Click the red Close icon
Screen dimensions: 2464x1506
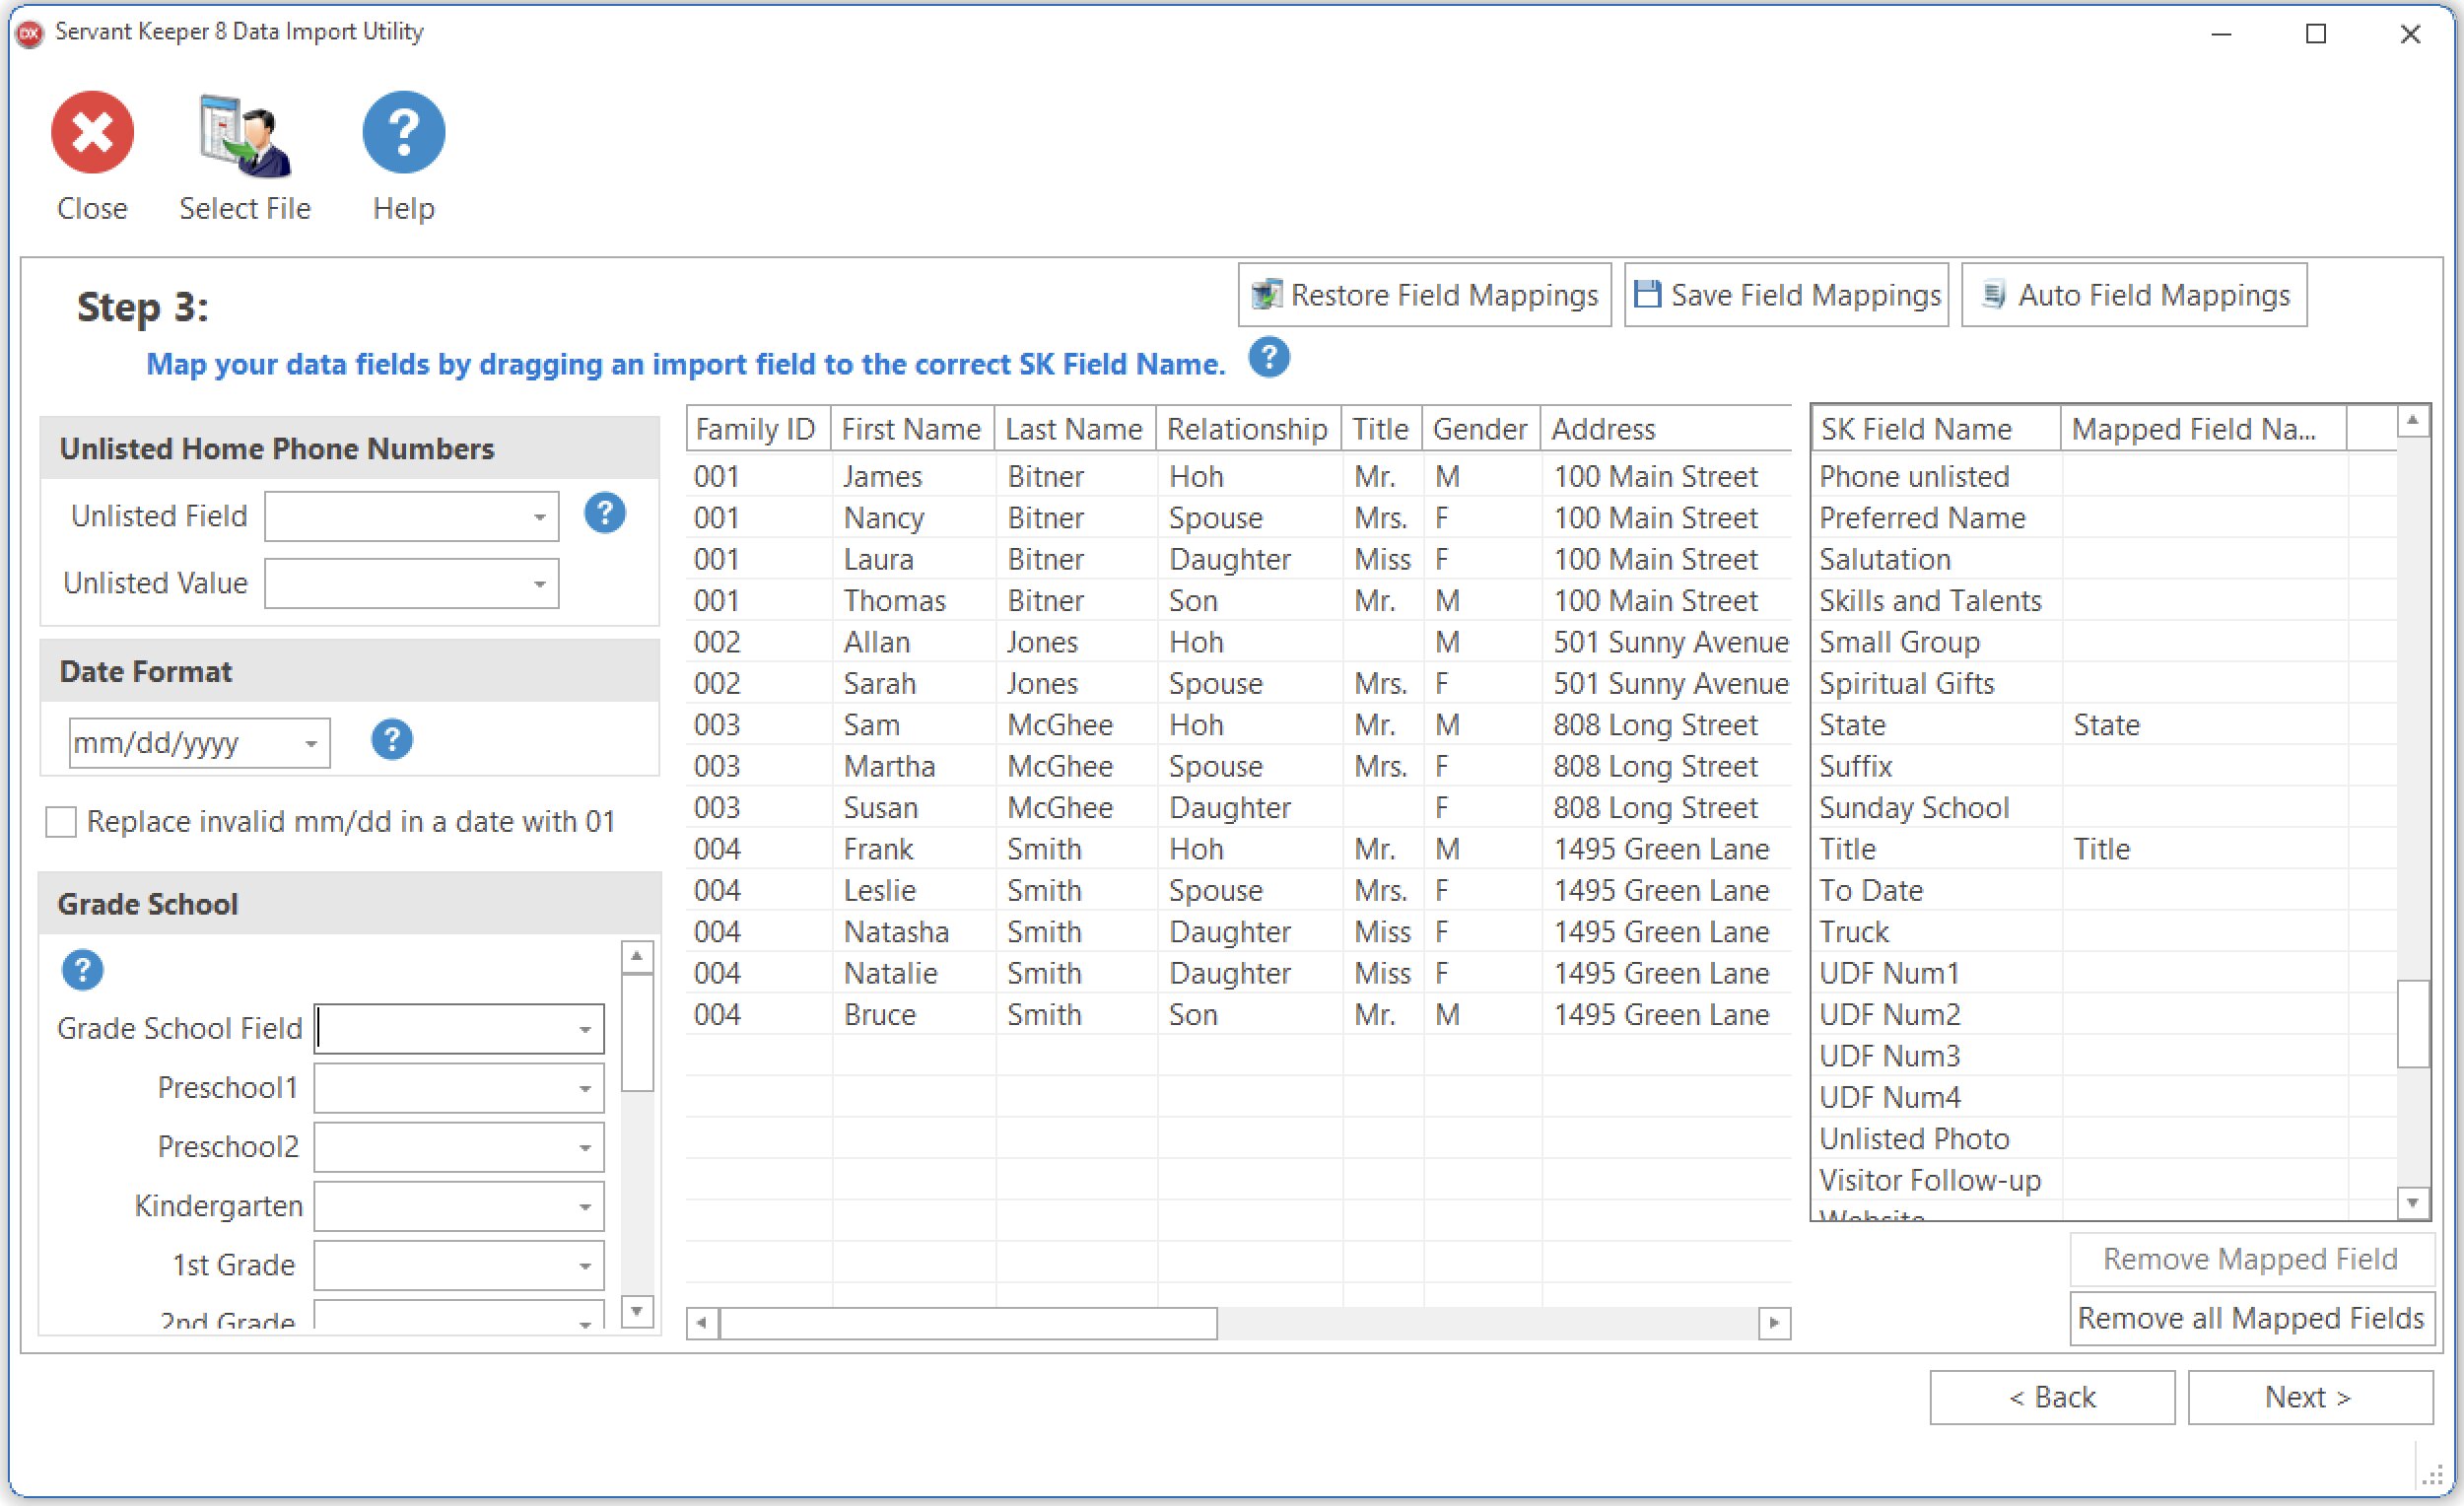[92, 132]
